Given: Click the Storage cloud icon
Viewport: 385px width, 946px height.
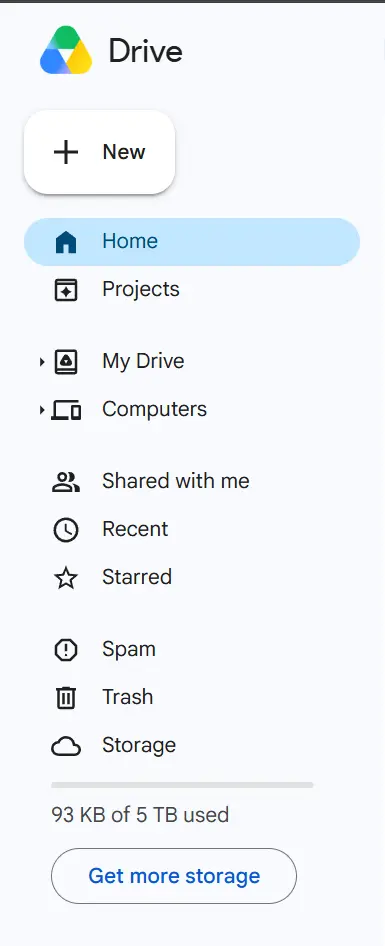Looking at the screenshot, I should (x=66, y=746).
